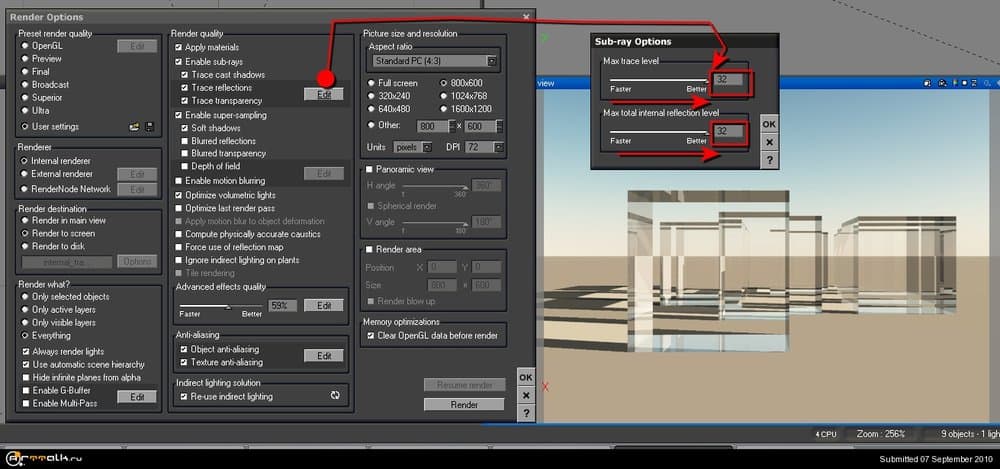The height and width of the screenshot is (469, 1000).
Task: Open the Units pixels dropdown
Action: [x=410, y=147]
